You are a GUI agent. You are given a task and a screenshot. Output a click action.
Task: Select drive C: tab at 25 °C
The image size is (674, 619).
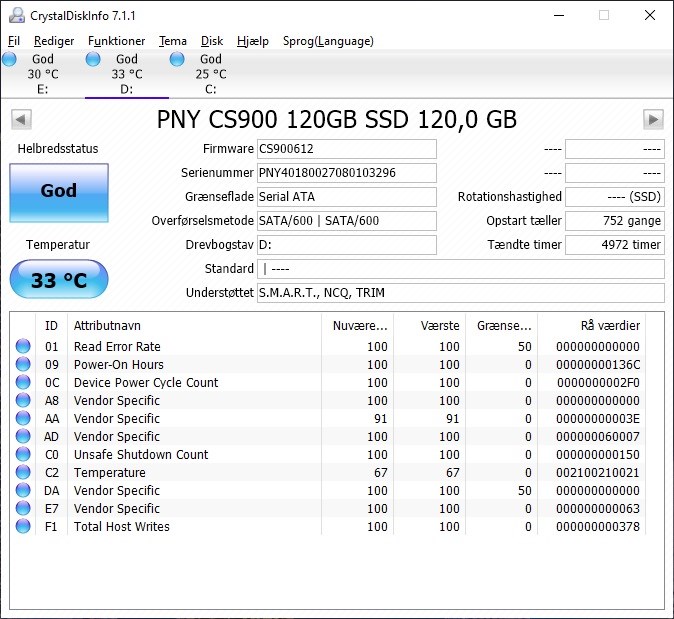[x=211, y=74]
